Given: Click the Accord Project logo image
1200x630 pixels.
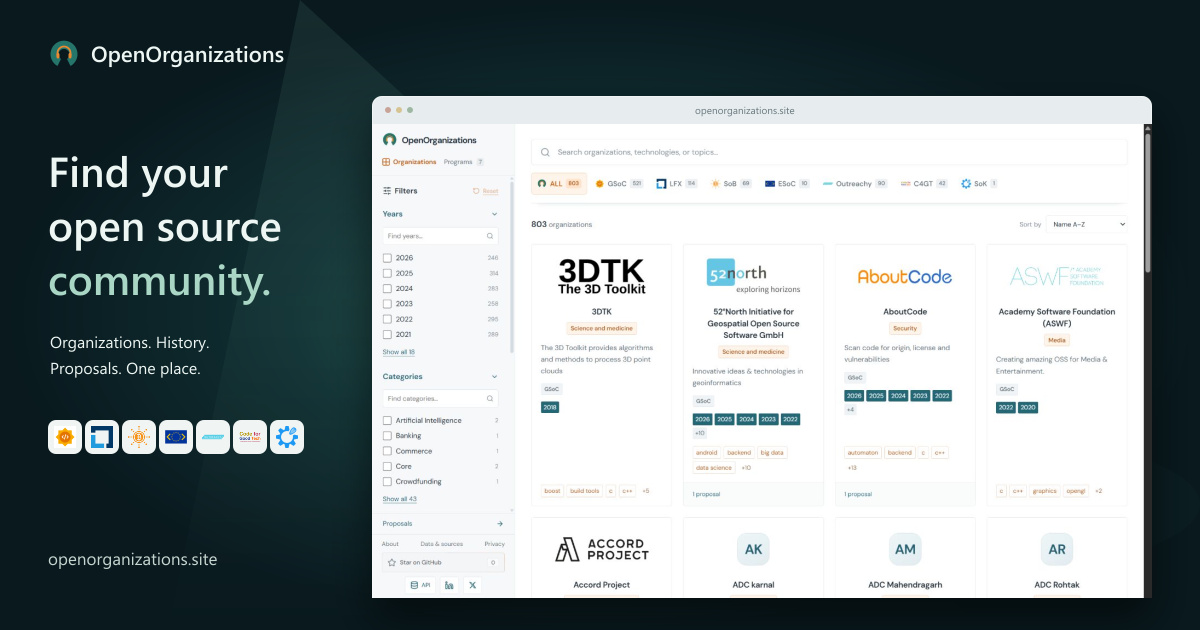Looking at the screenshot, I should point(602,549).
